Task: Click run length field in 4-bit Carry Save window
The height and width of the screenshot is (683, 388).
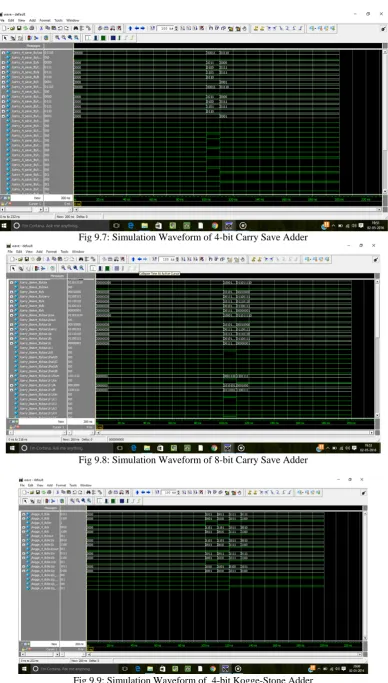Action: click(x=165, y=28)
